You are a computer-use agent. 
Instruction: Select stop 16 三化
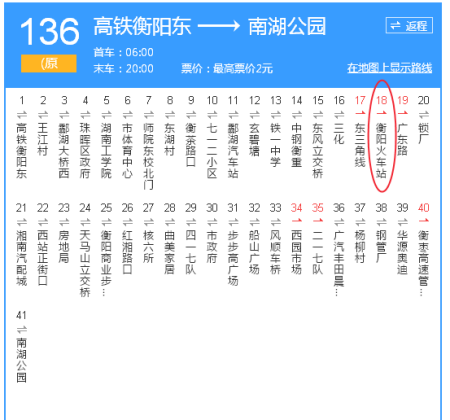point(339,134)
